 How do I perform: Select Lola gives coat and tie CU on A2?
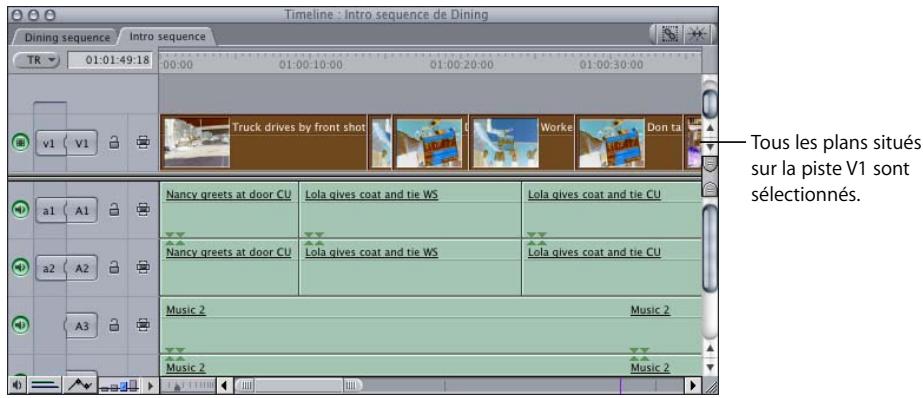coord(612,267)
